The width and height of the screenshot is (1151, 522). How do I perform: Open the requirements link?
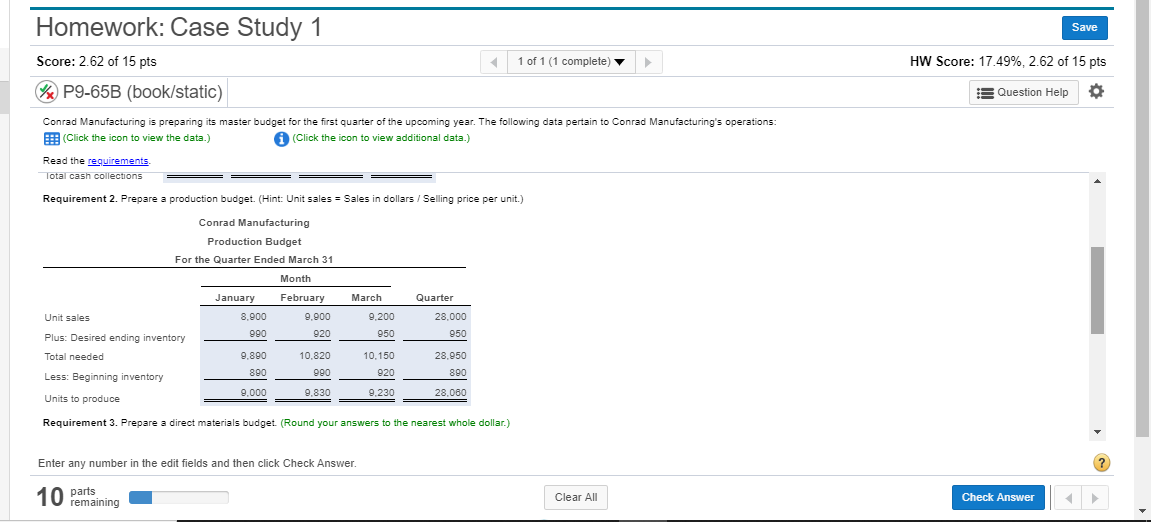[118, 160]
